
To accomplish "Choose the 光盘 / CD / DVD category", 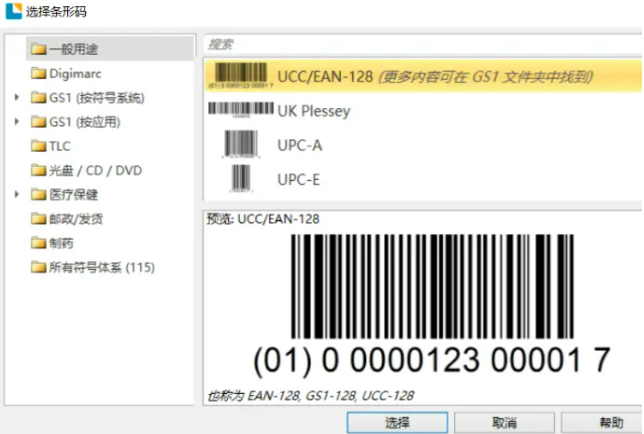I will [x=95, y=170].
